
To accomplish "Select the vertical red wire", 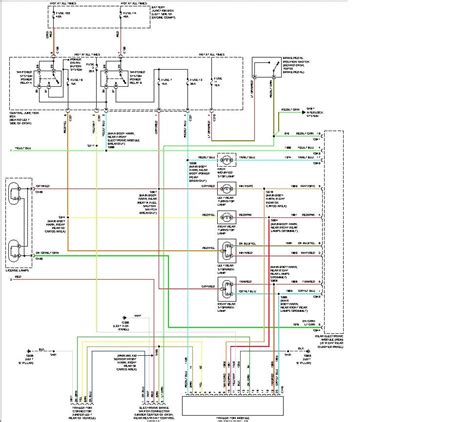I will pos(268,282).
